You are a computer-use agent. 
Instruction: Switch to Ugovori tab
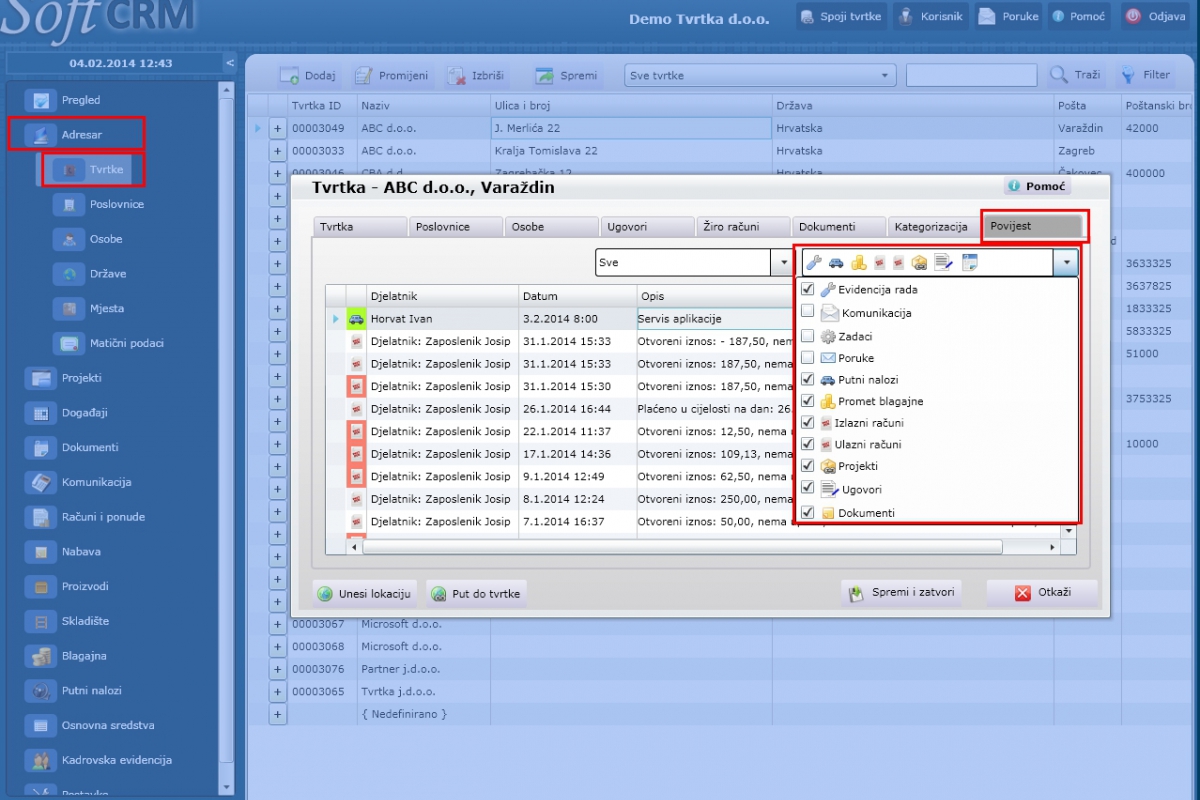(647, 227)
